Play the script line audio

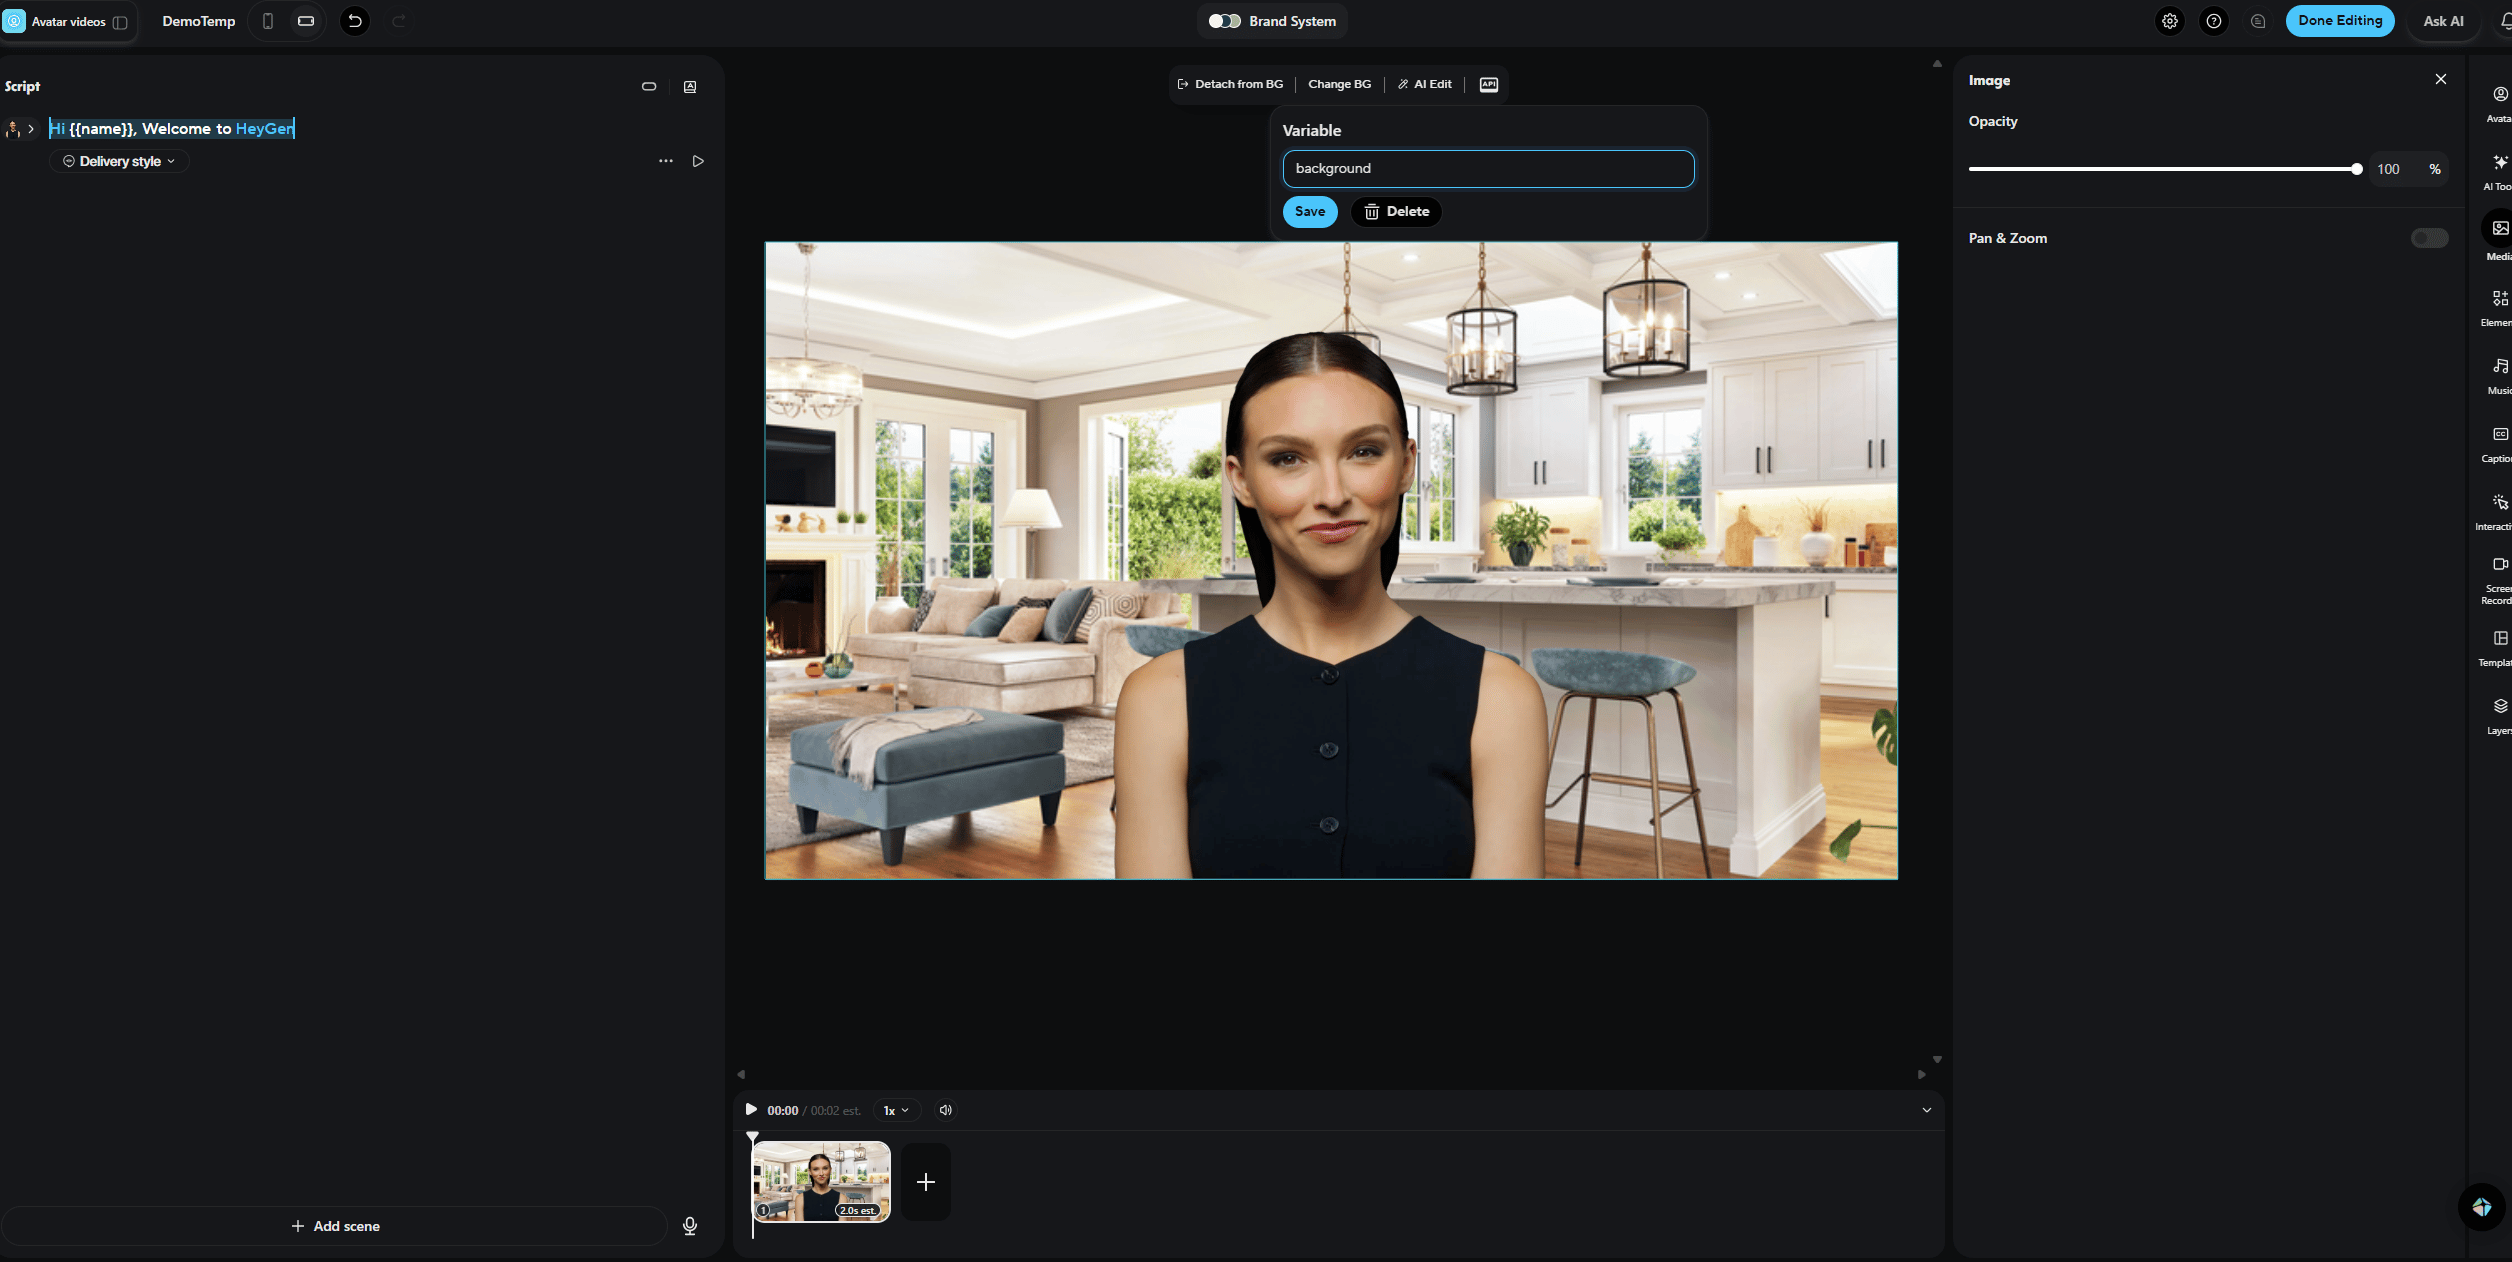698,161
